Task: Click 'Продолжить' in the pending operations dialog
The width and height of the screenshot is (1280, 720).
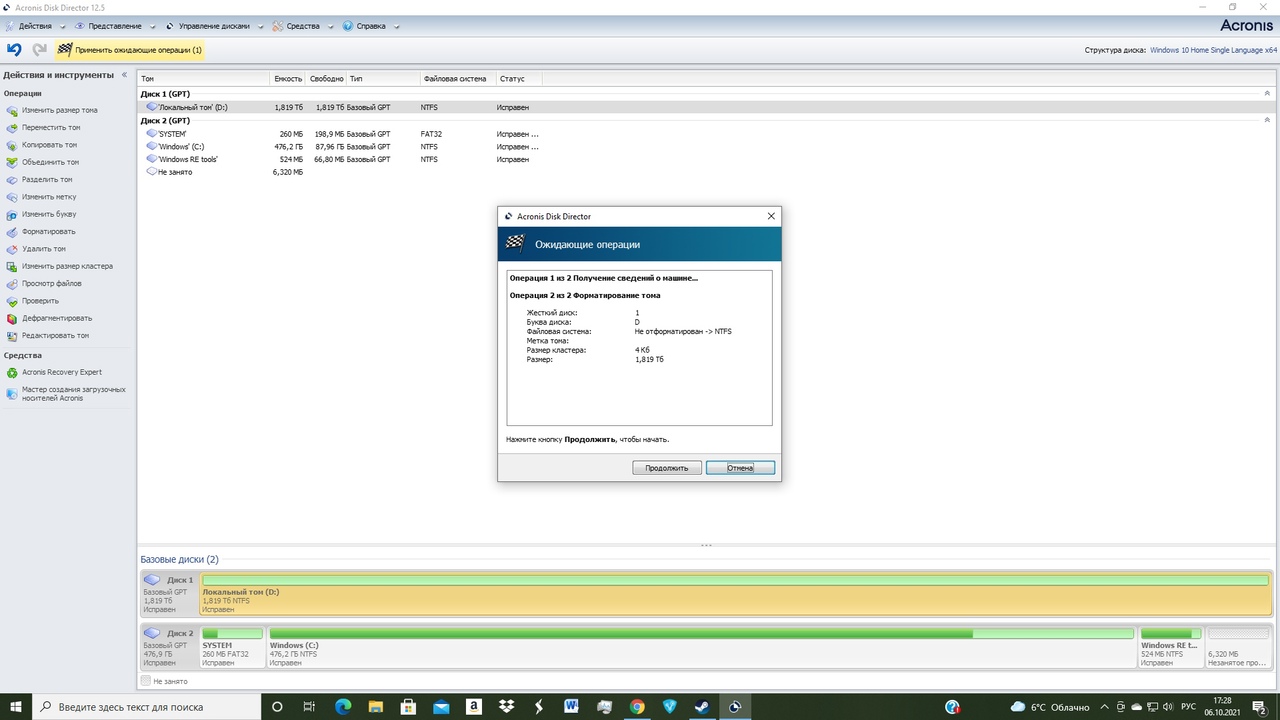Action: 666,468
